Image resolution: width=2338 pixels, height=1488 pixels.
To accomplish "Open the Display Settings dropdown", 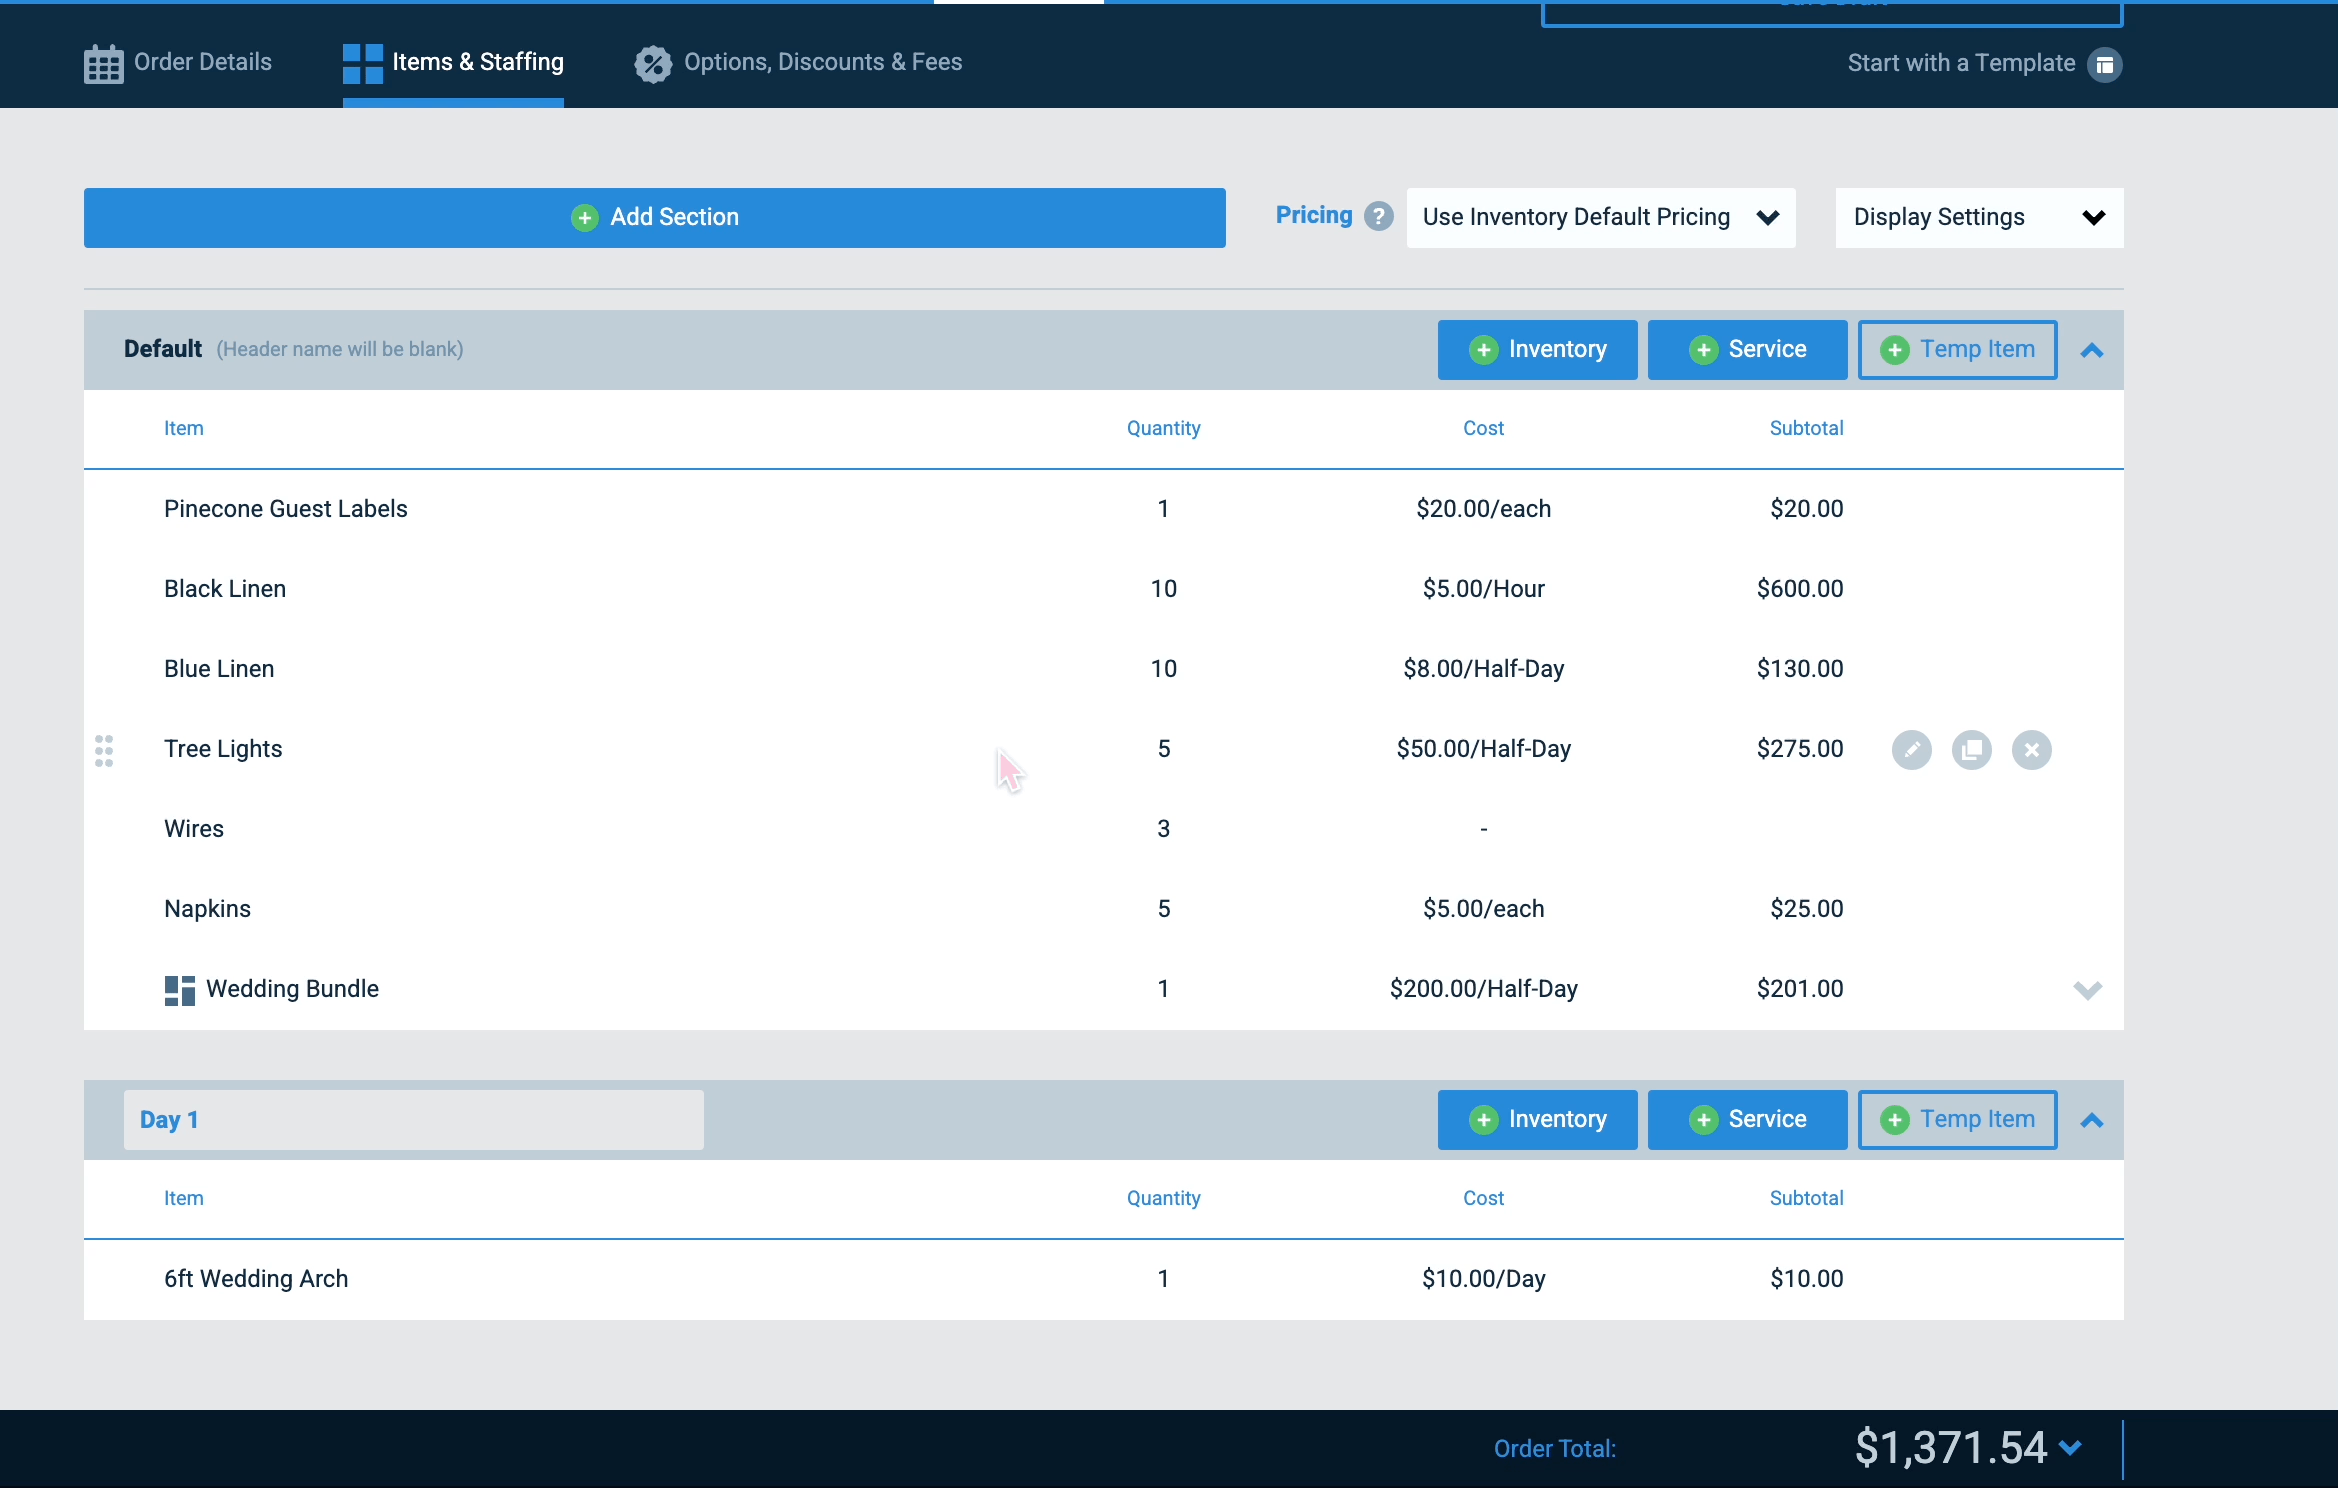I will point(1979,217).
